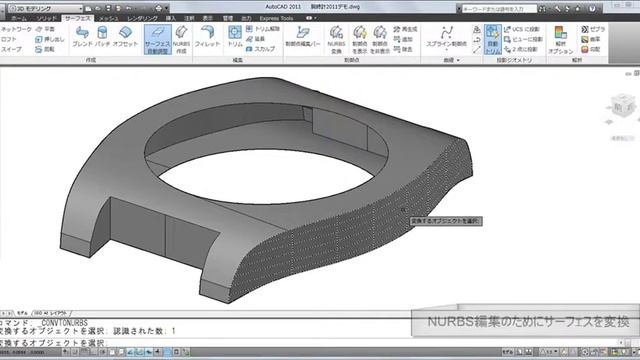Select the サーフェス ribbon tab
Viewport: 640px width, 360px height.
point(78,18)
